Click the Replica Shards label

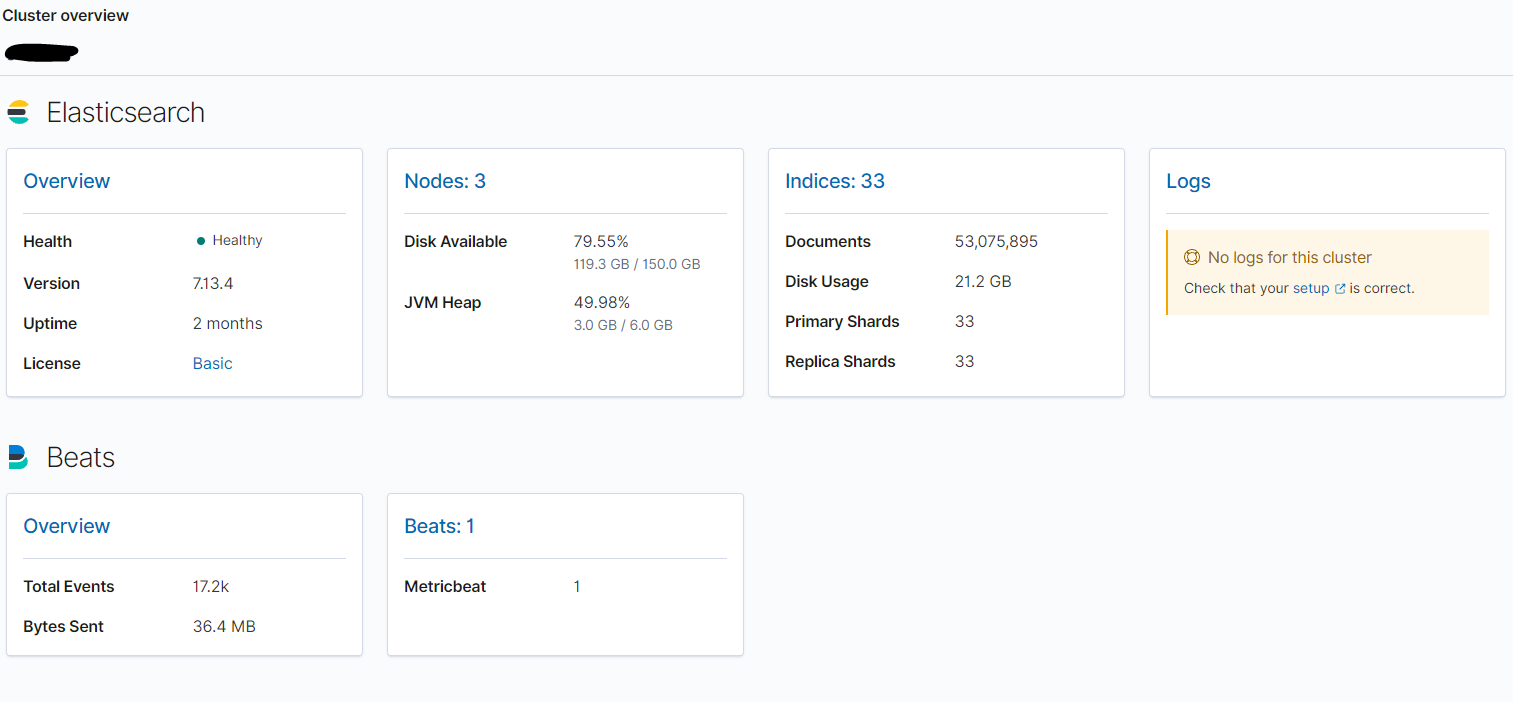tap(840, 361)
